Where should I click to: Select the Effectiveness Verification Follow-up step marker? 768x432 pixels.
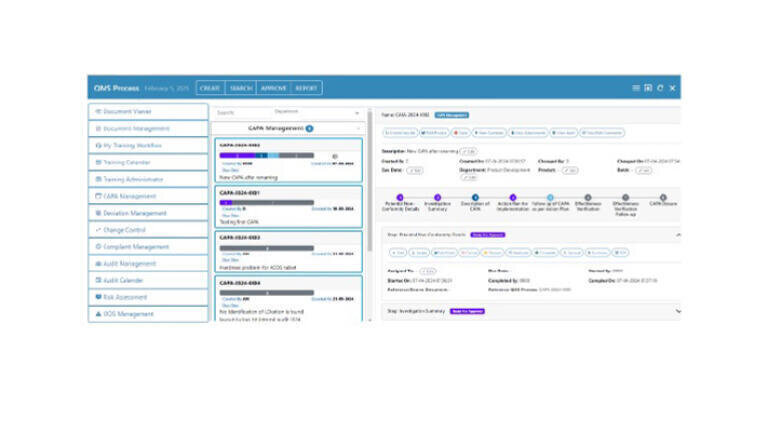click(625, 198)
